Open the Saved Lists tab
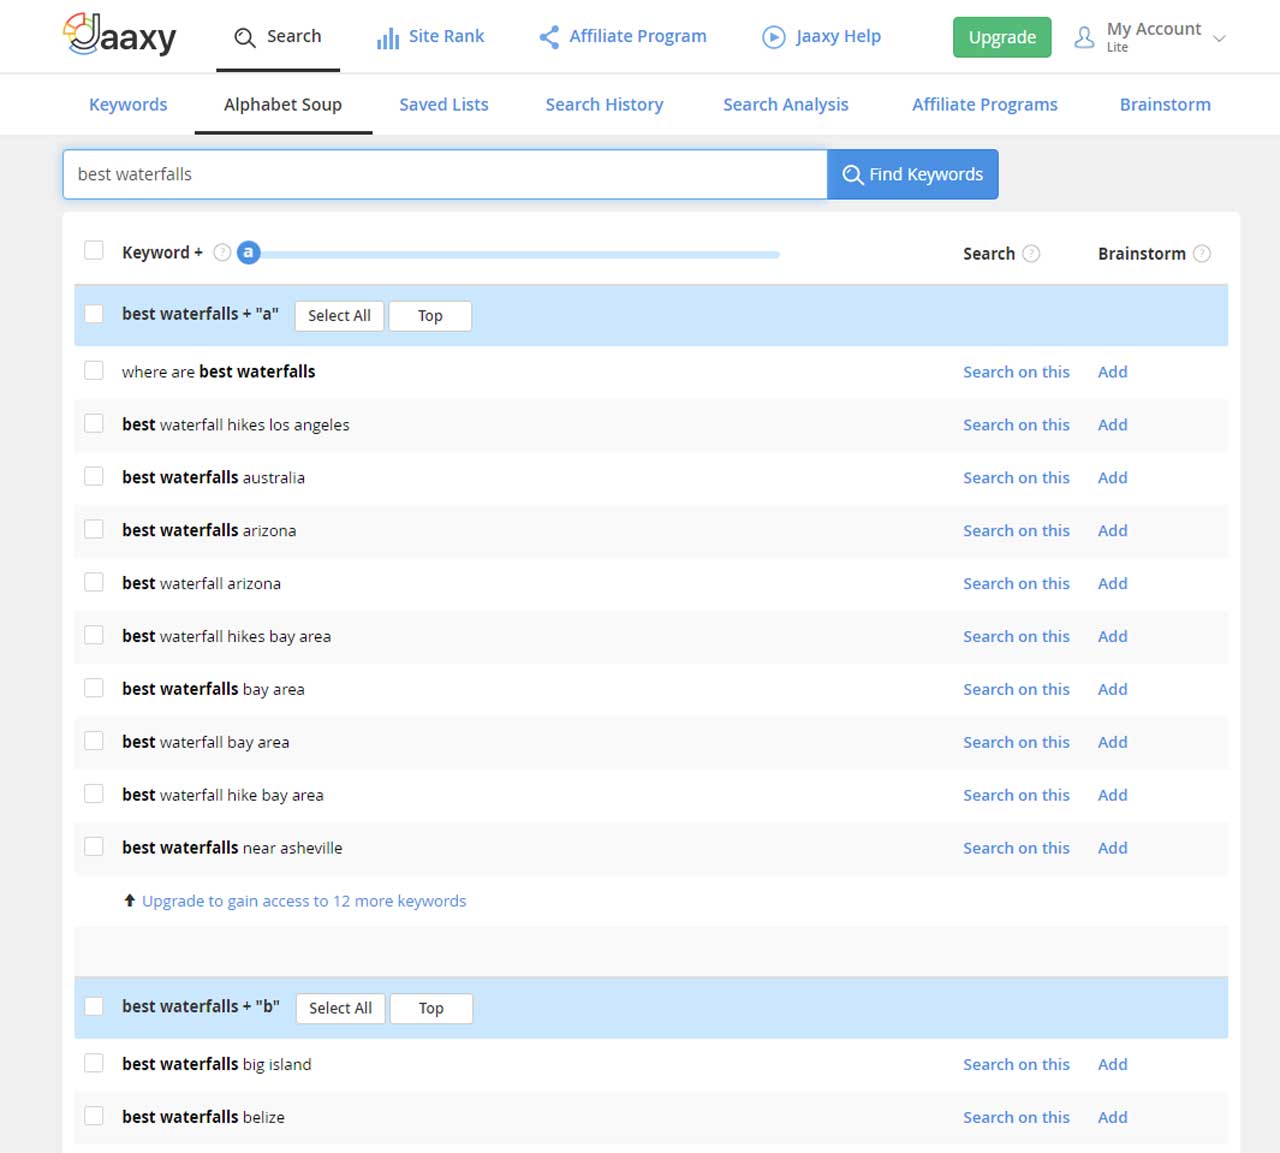The height and width of the screenshot is (1153, 1280). [444, 104]
